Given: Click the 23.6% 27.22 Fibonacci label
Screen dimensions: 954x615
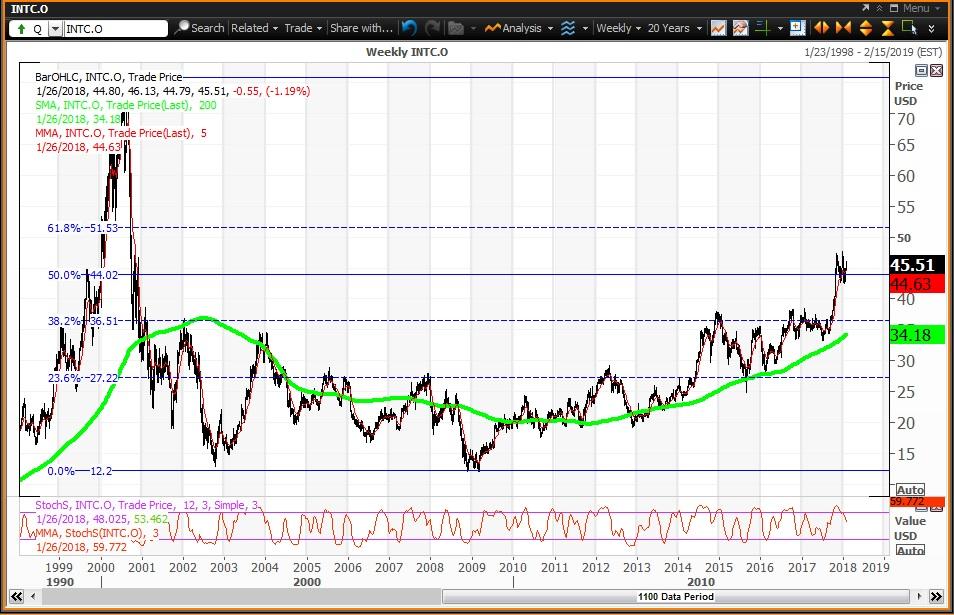Looking at the screenshot, I should (83, 378).
